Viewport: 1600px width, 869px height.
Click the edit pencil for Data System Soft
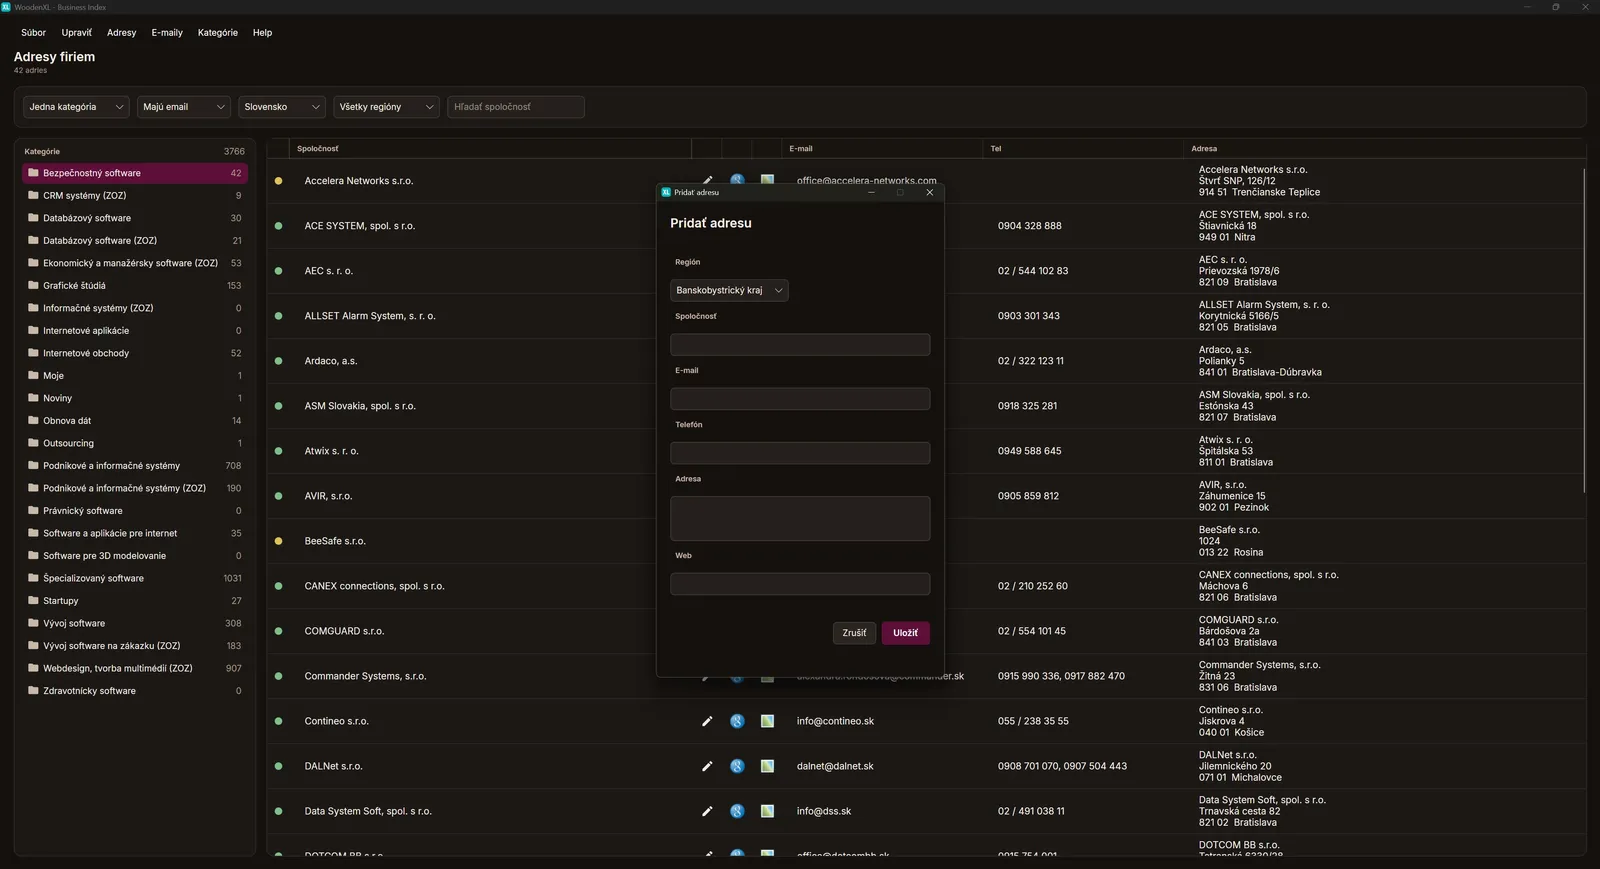pyautogui.click(x=707, y=811)
